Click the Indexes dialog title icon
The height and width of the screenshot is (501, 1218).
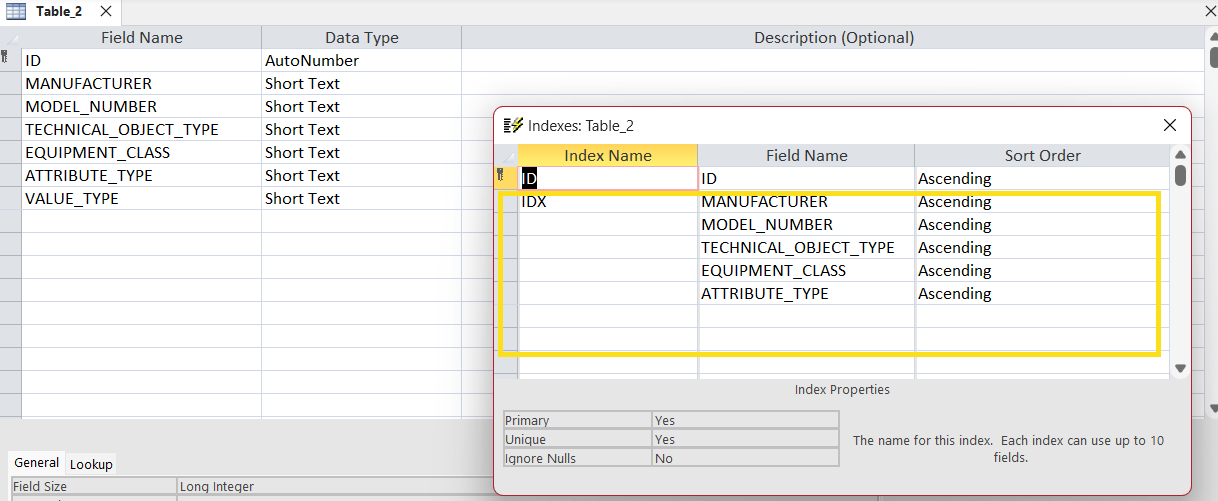pyautogui.click(x=513, y=126)
